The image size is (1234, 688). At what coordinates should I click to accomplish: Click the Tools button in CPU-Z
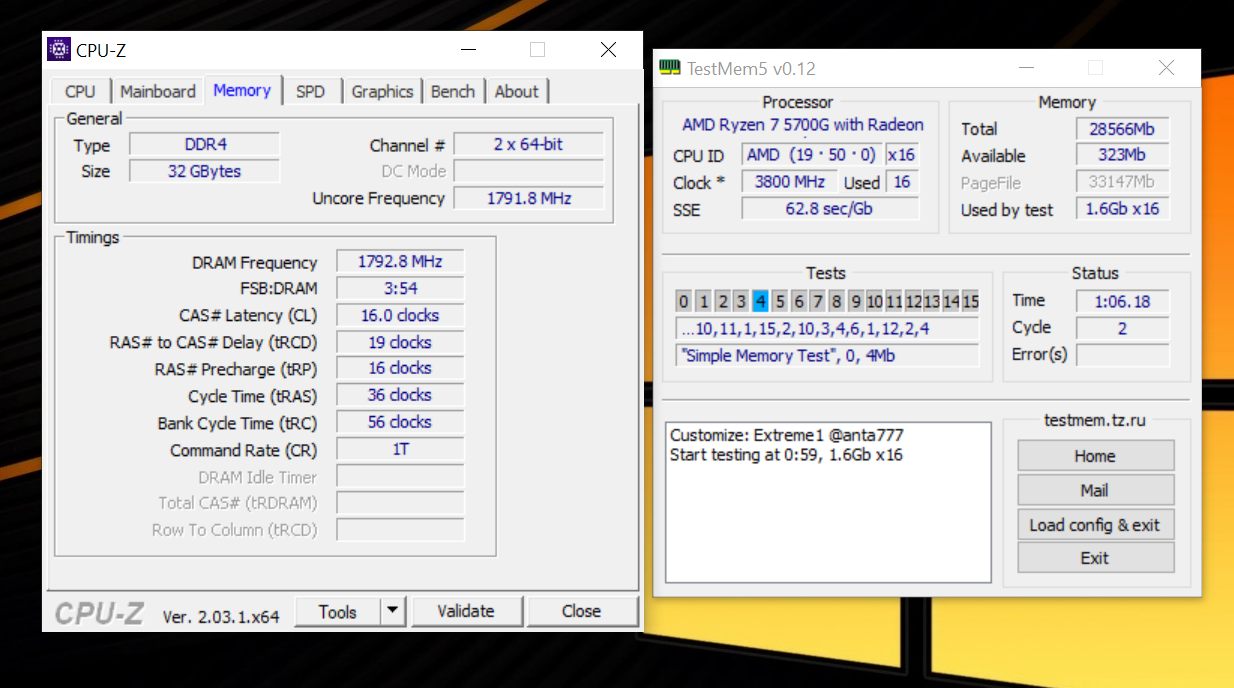tap(337, 612)
